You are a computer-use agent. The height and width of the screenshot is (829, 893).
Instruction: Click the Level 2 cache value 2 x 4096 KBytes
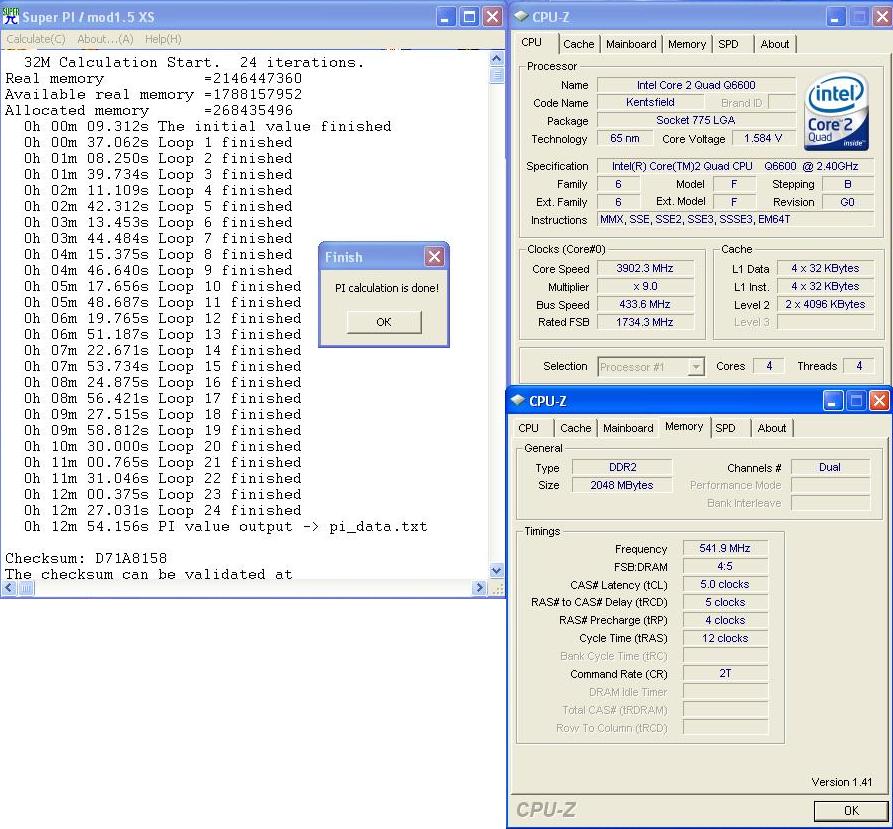coord(825,305)
